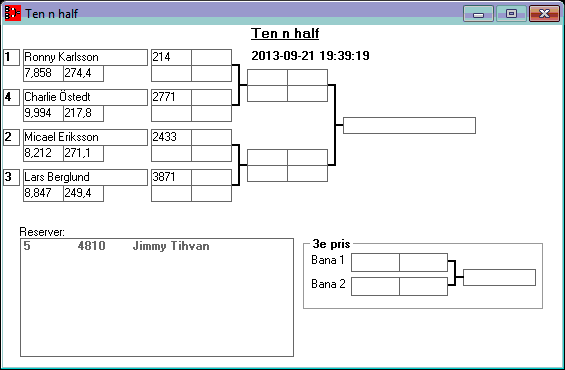Screen dimensions: 565x370
Task: Select score field showing 2771
Action: (x=171, y=97)
